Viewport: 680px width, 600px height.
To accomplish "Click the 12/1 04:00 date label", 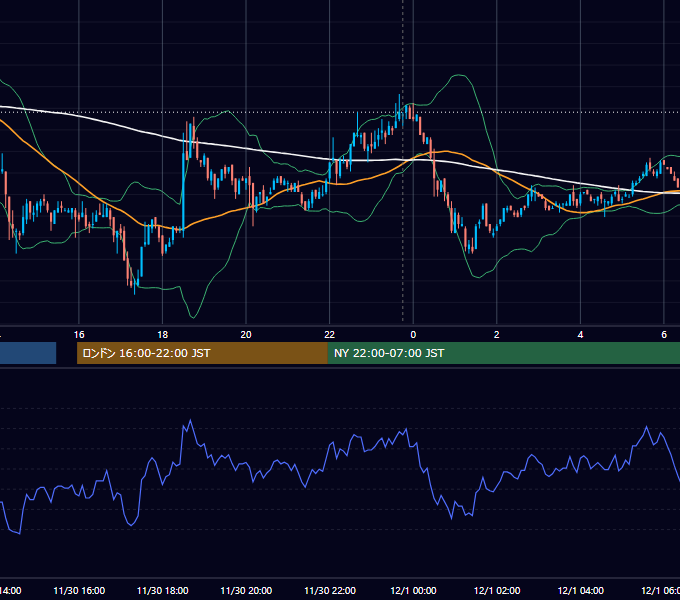I will pos(581,591).
